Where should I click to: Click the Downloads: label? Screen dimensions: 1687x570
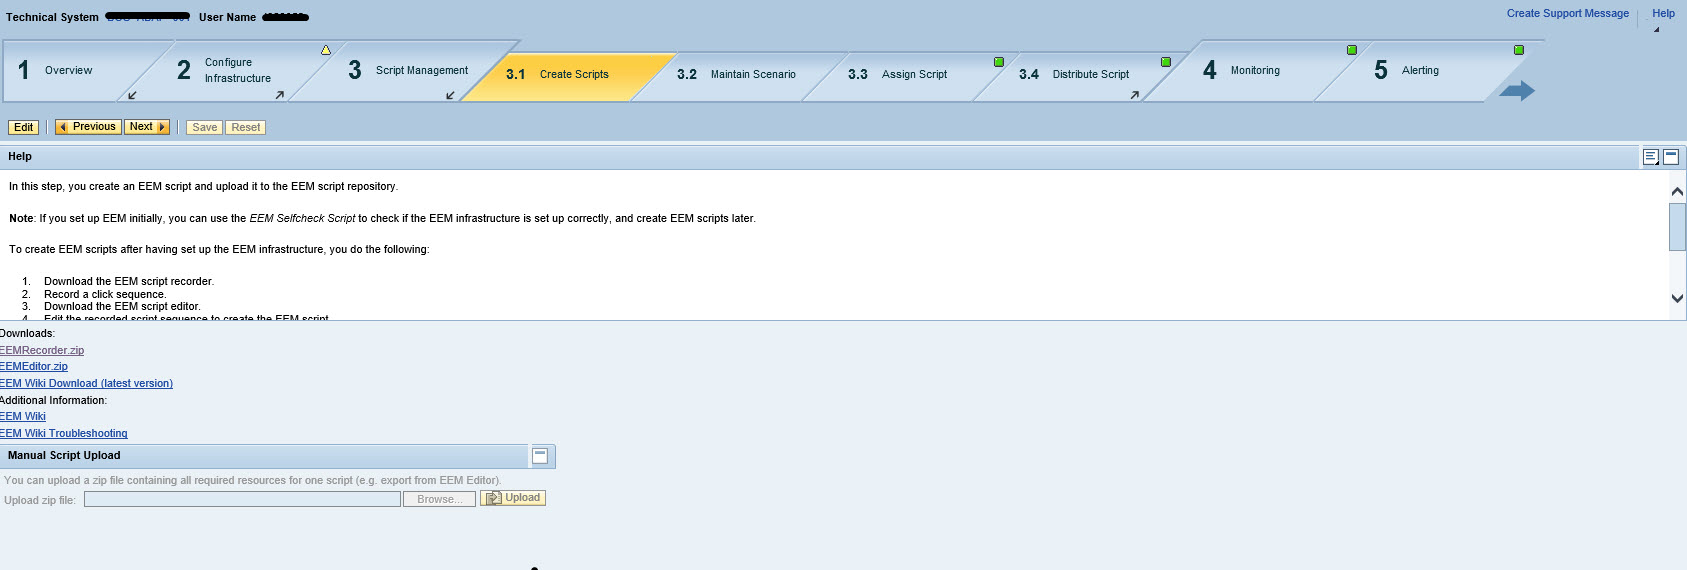(27, 333)
